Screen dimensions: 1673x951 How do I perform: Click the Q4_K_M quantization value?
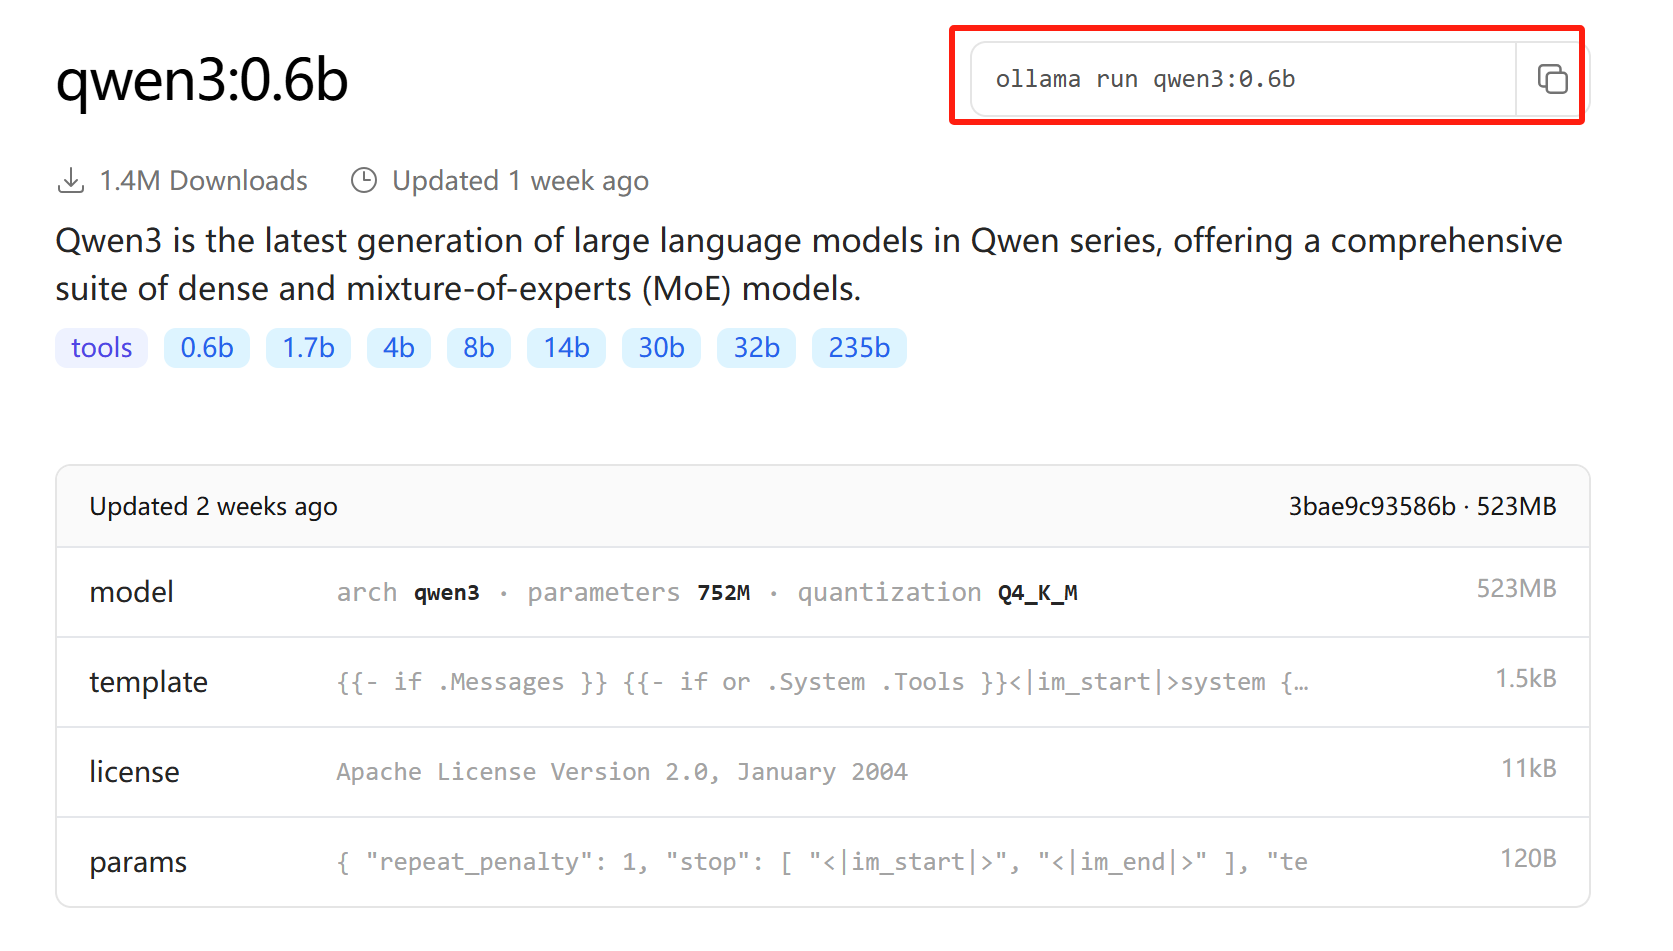[x=1038, y=593]
